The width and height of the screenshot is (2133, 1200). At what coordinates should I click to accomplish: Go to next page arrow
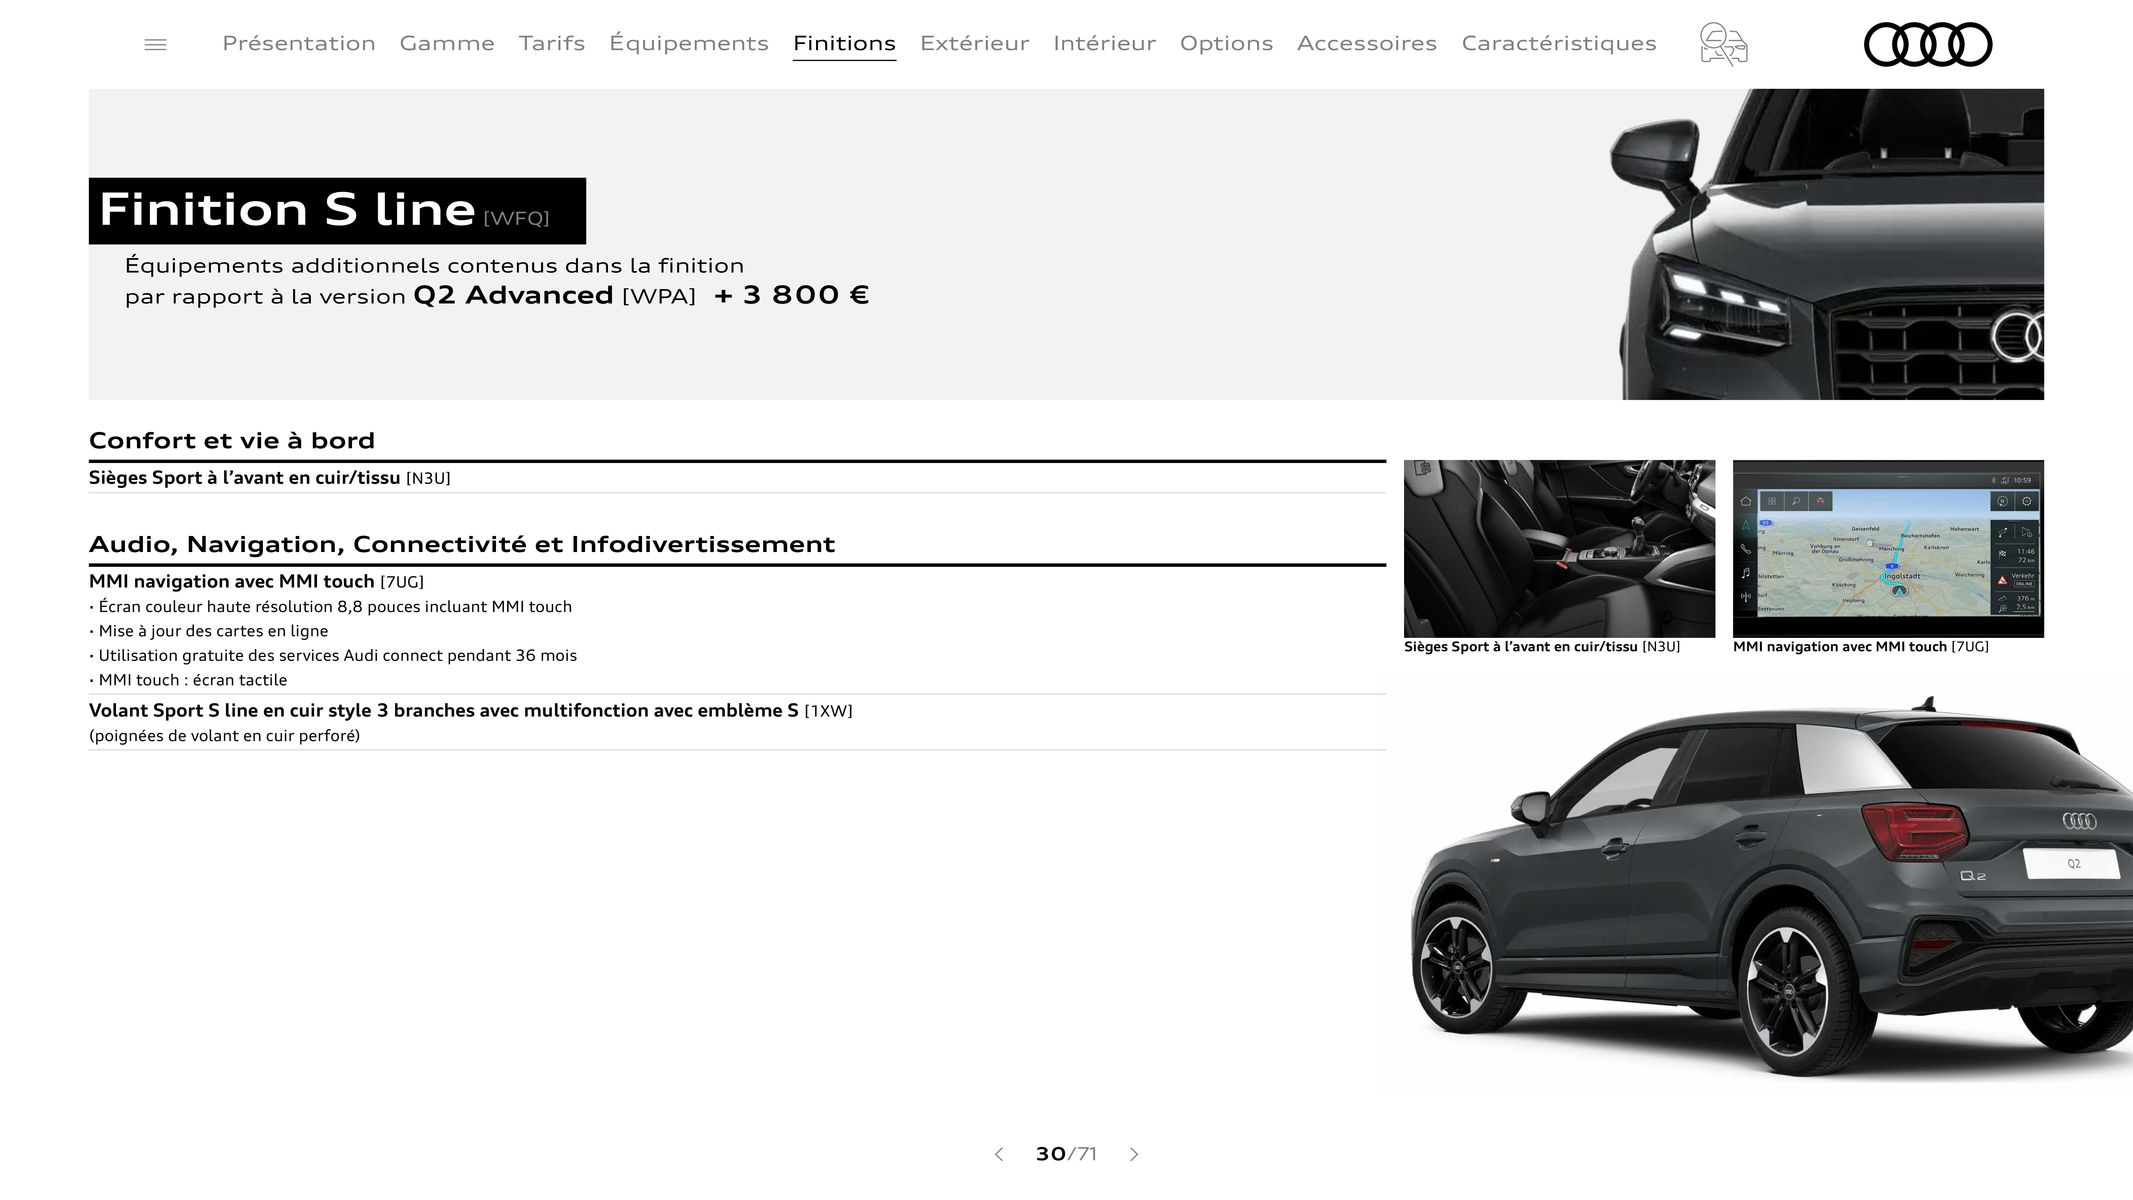[x=1134, y=1154]
